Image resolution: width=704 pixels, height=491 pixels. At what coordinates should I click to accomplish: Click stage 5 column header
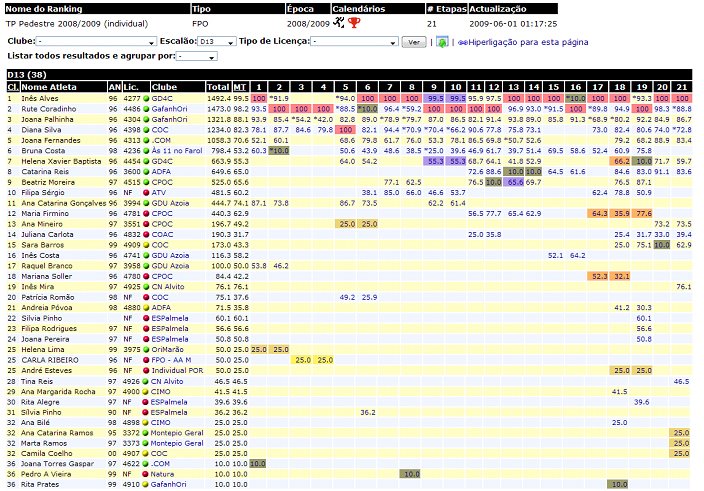(345, 87)
